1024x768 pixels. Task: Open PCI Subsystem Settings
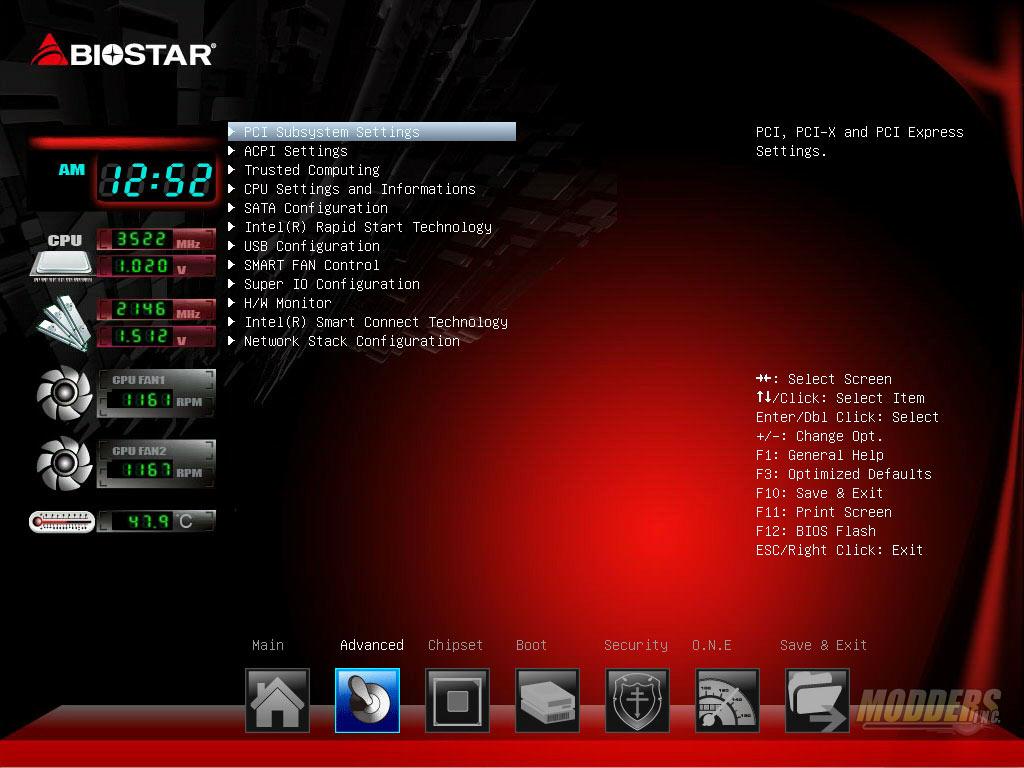click(372, 132)
